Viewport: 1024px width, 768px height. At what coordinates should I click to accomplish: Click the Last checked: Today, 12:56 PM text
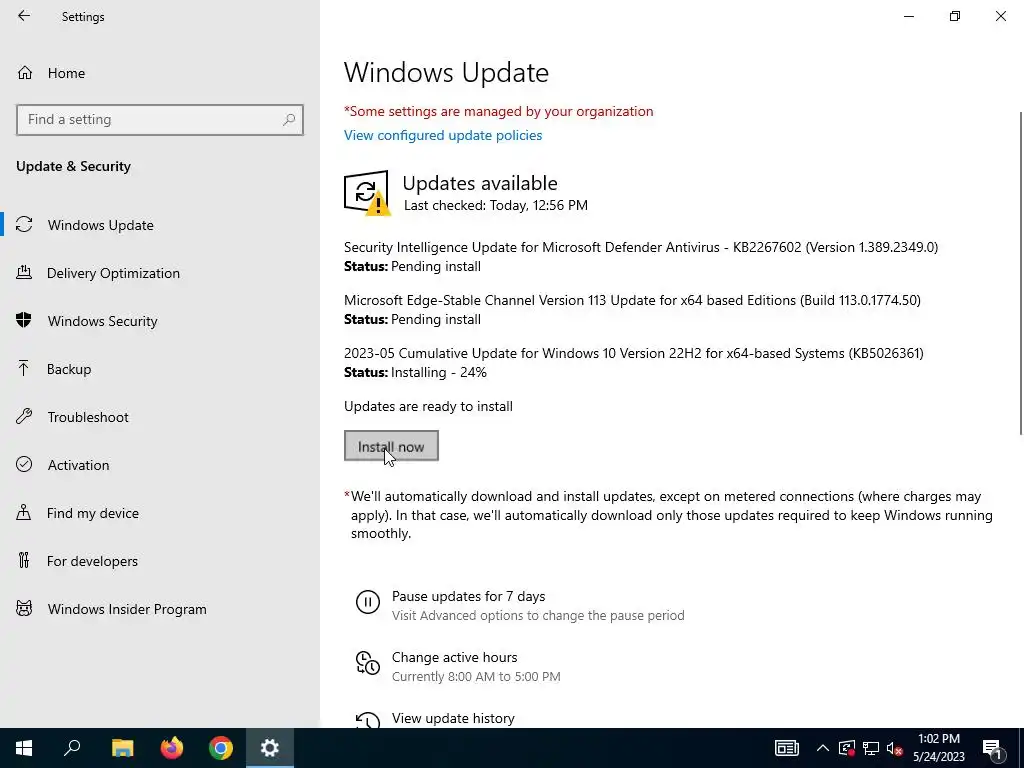[x=496, y=205]
